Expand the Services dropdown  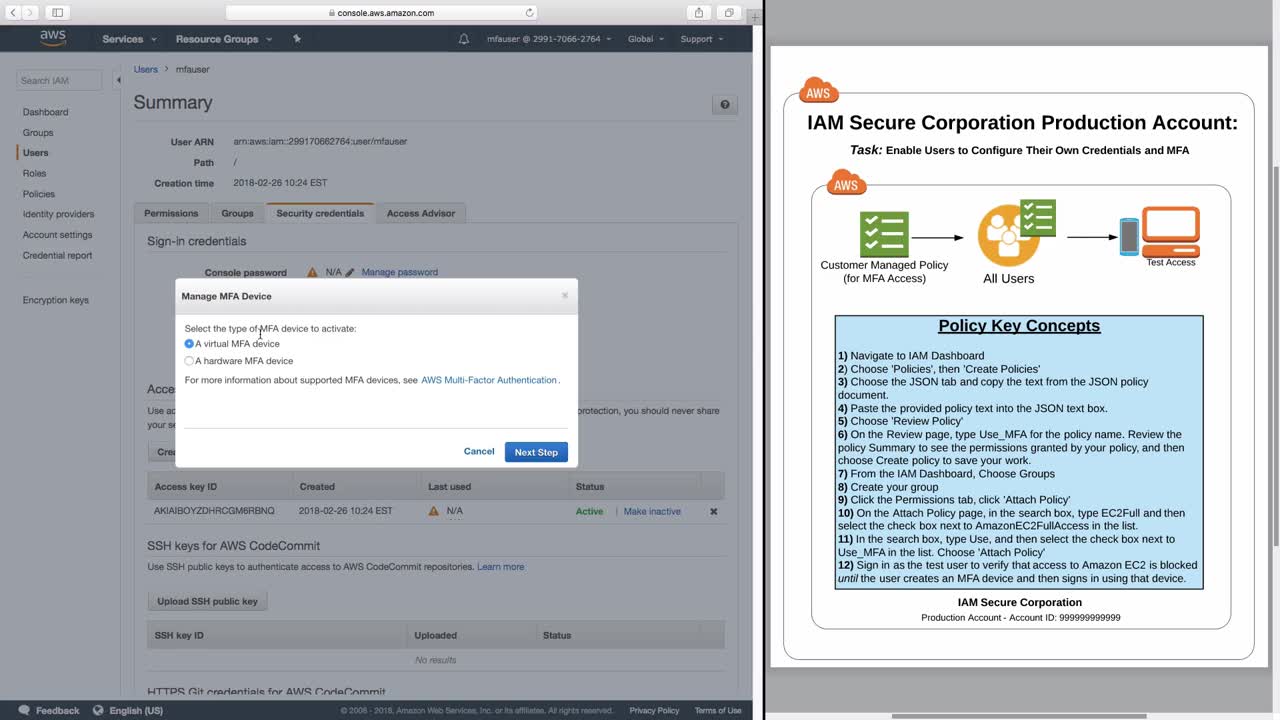click(129, 39)
